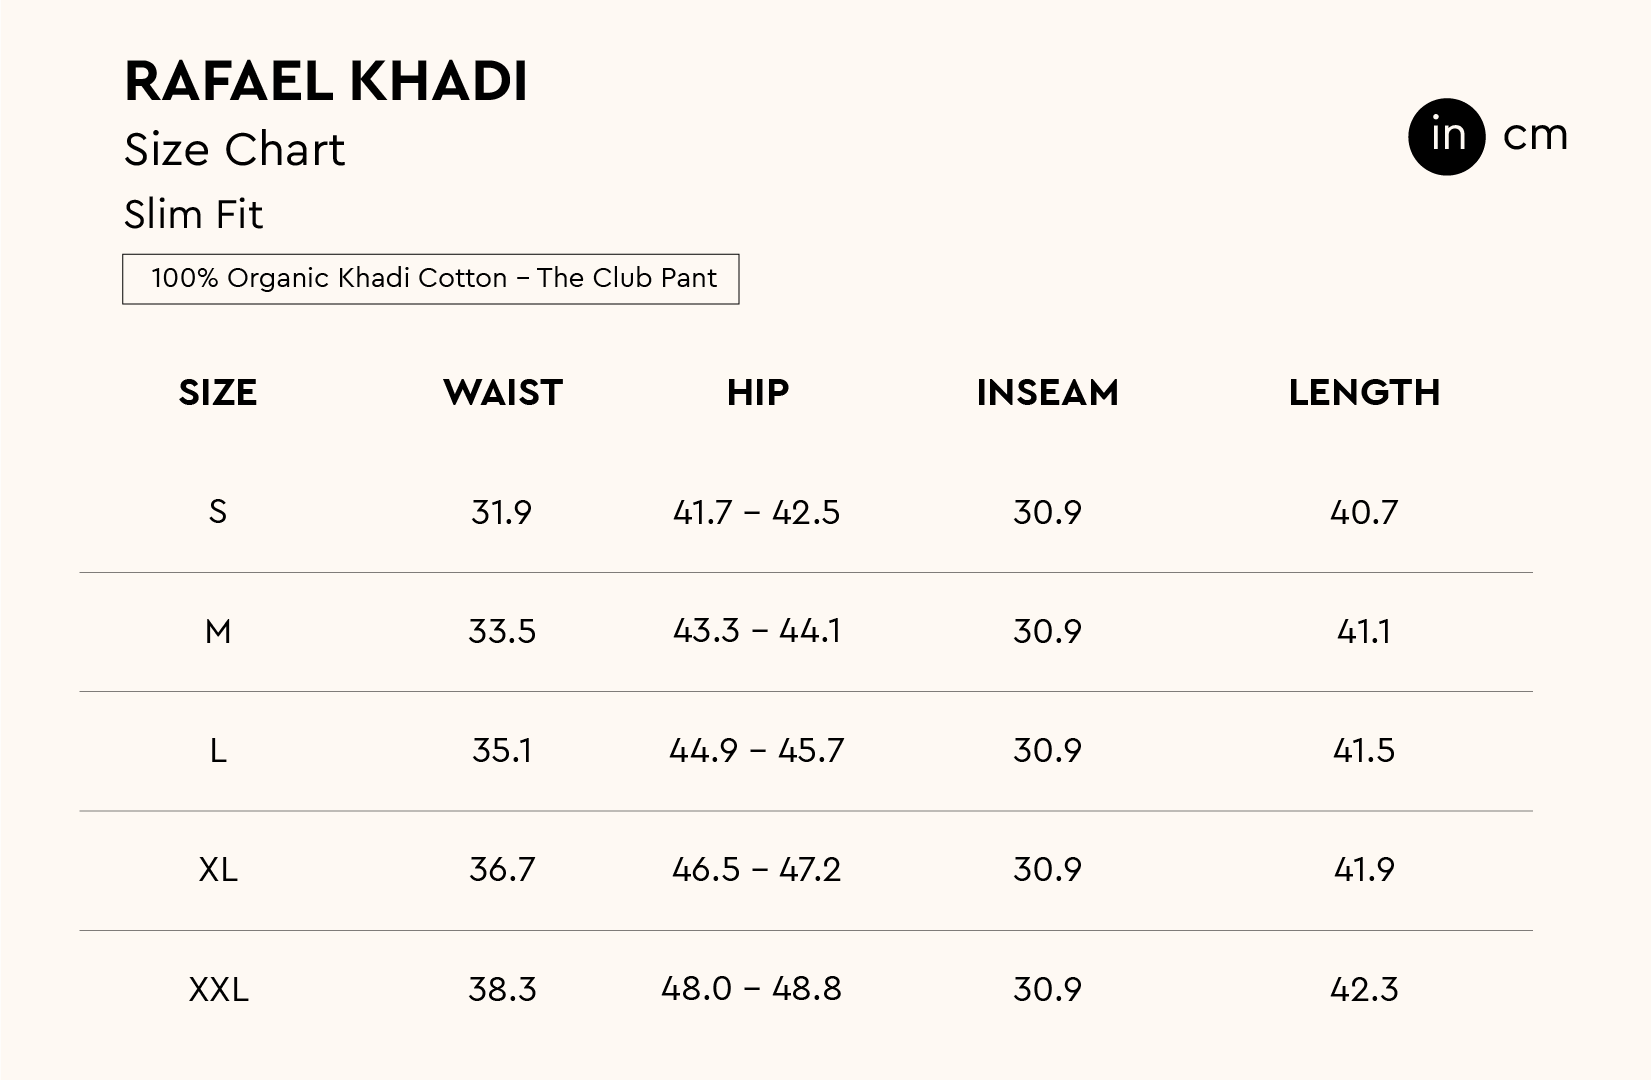Click the Slim Fit label
The width and height of the screenshot is (1651, 1080).
(193, 215)
